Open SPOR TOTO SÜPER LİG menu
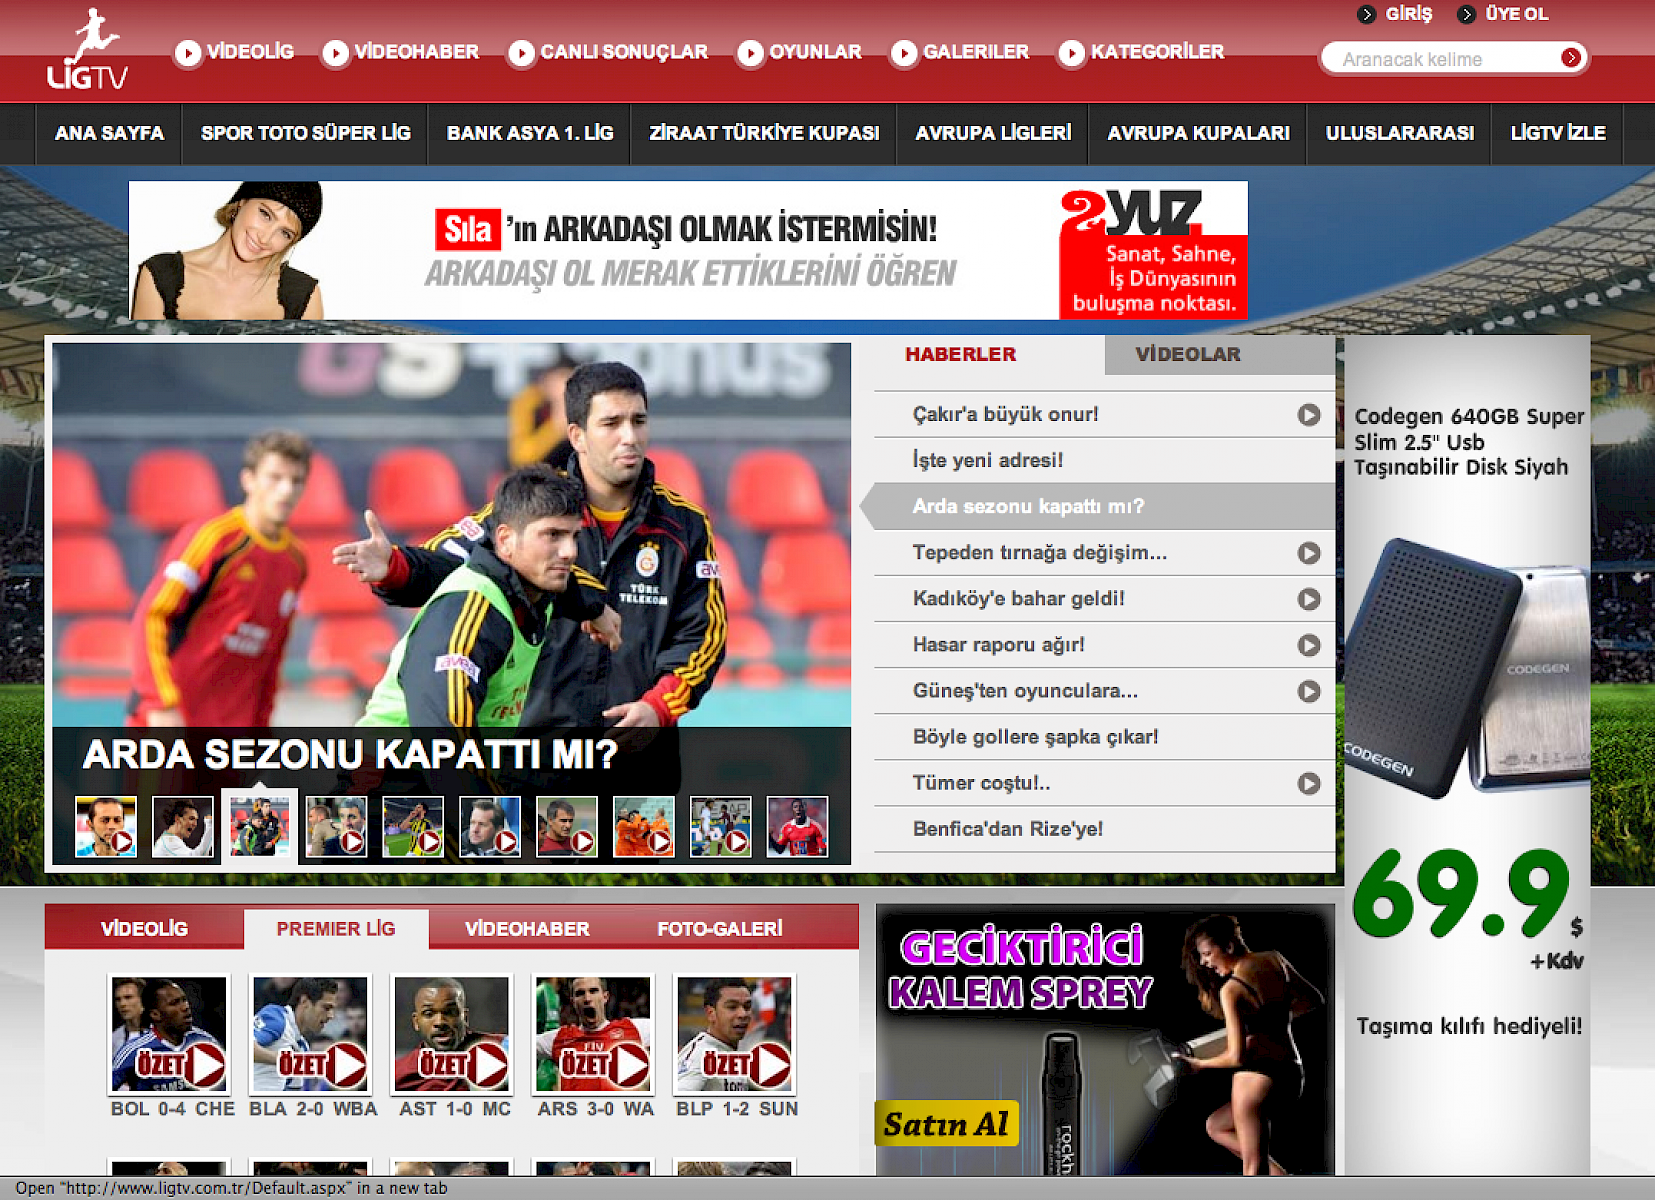Image resolution: width=1655 pixels, height=1200 pixels. (x=305, y=133)
